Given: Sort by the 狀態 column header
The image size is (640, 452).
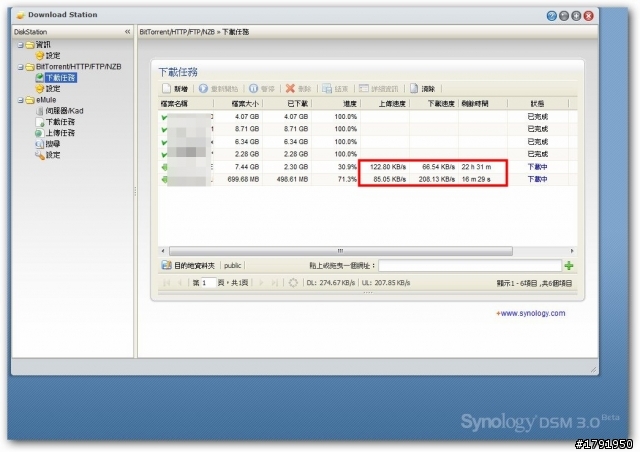Looking at the screenshot, I should click(538, 104).
